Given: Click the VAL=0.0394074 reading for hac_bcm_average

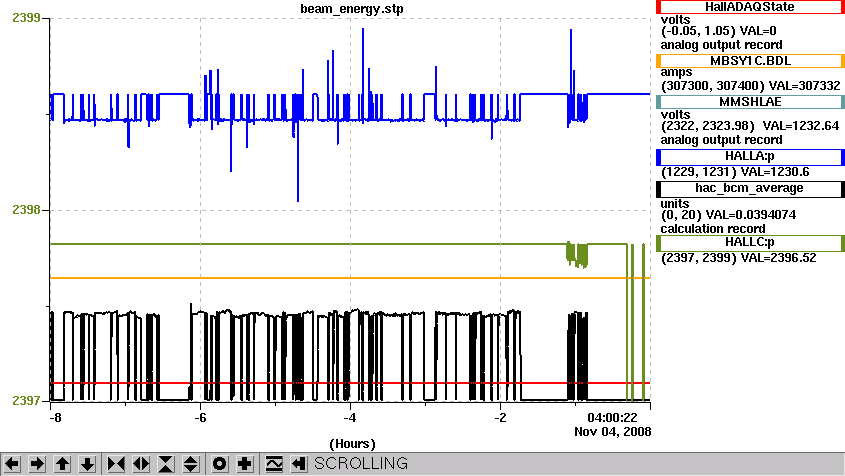Looking at the screenshot, I should [x=751, y=215].
